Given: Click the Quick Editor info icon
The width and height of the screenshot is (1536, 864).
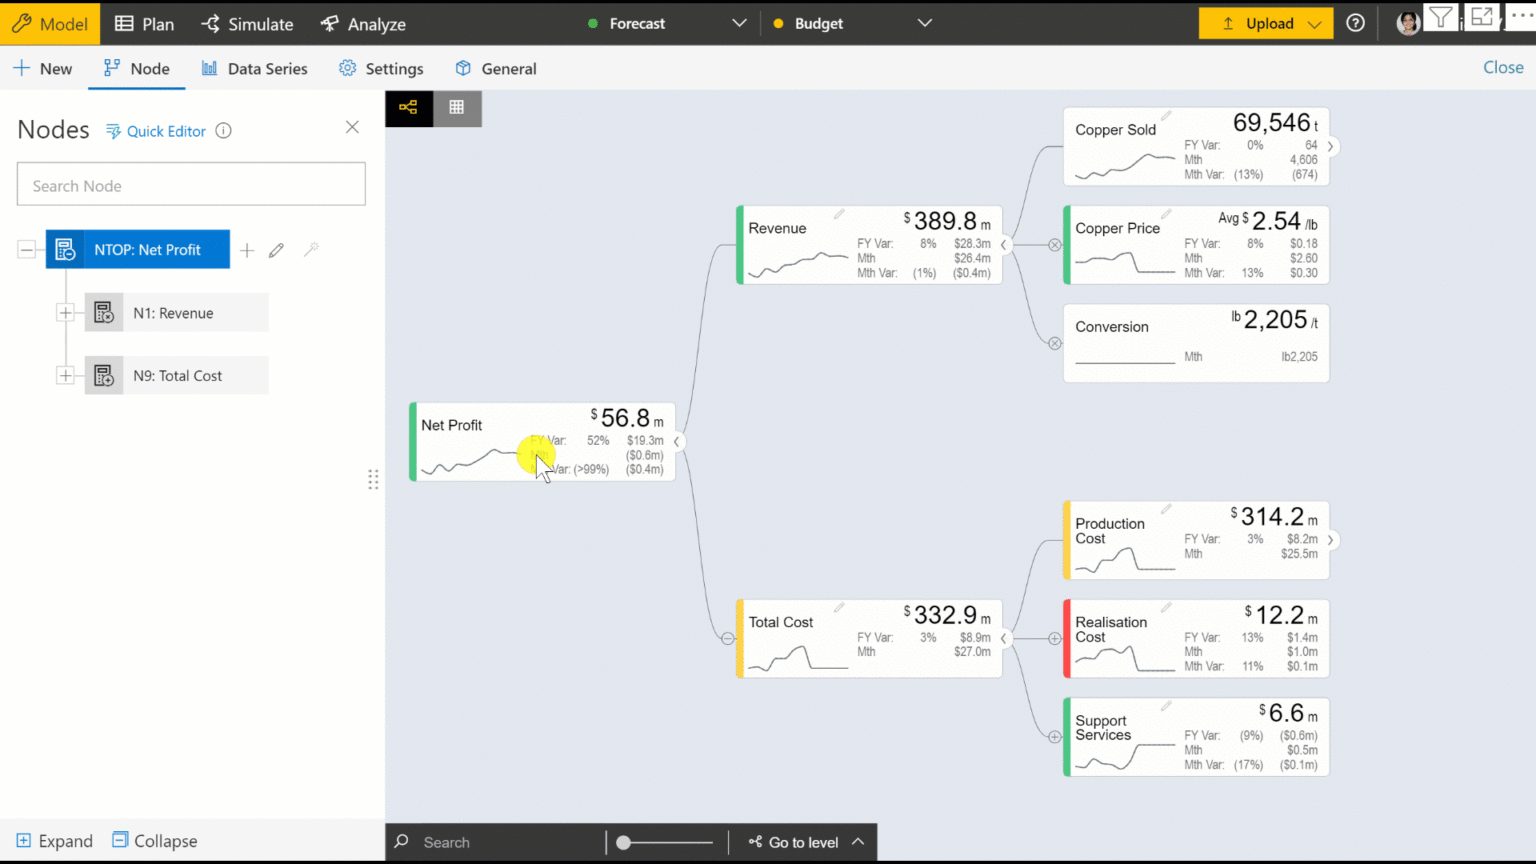Looking at the screenshot, I should [224, 131].
